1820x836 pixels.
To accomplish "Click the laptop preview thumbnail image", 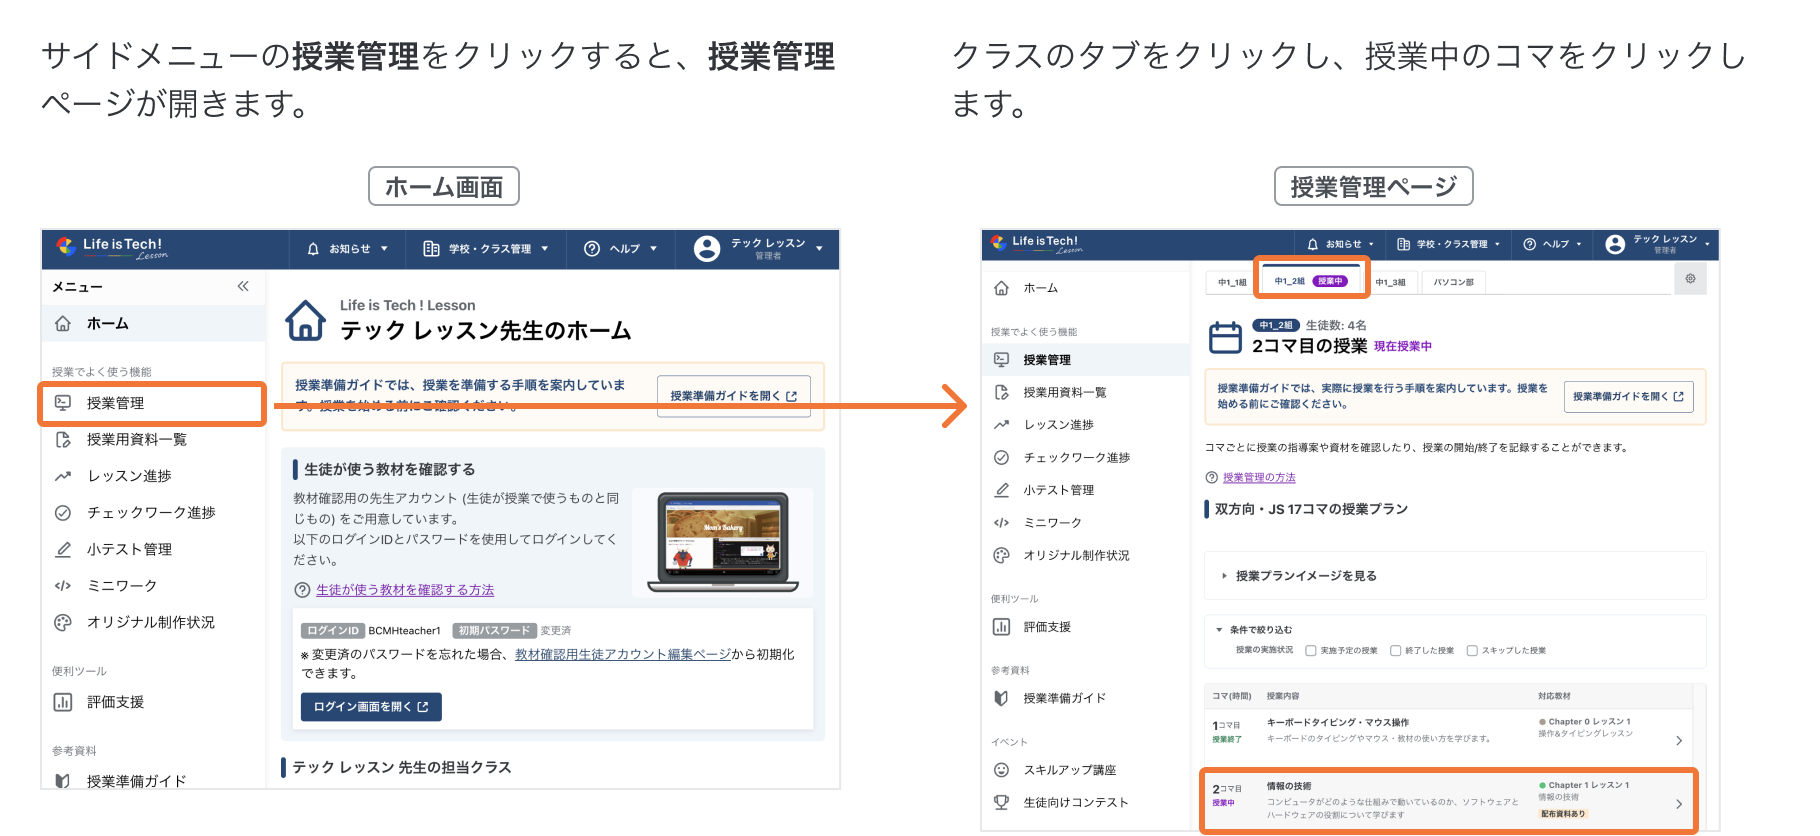I will (723, 543).
